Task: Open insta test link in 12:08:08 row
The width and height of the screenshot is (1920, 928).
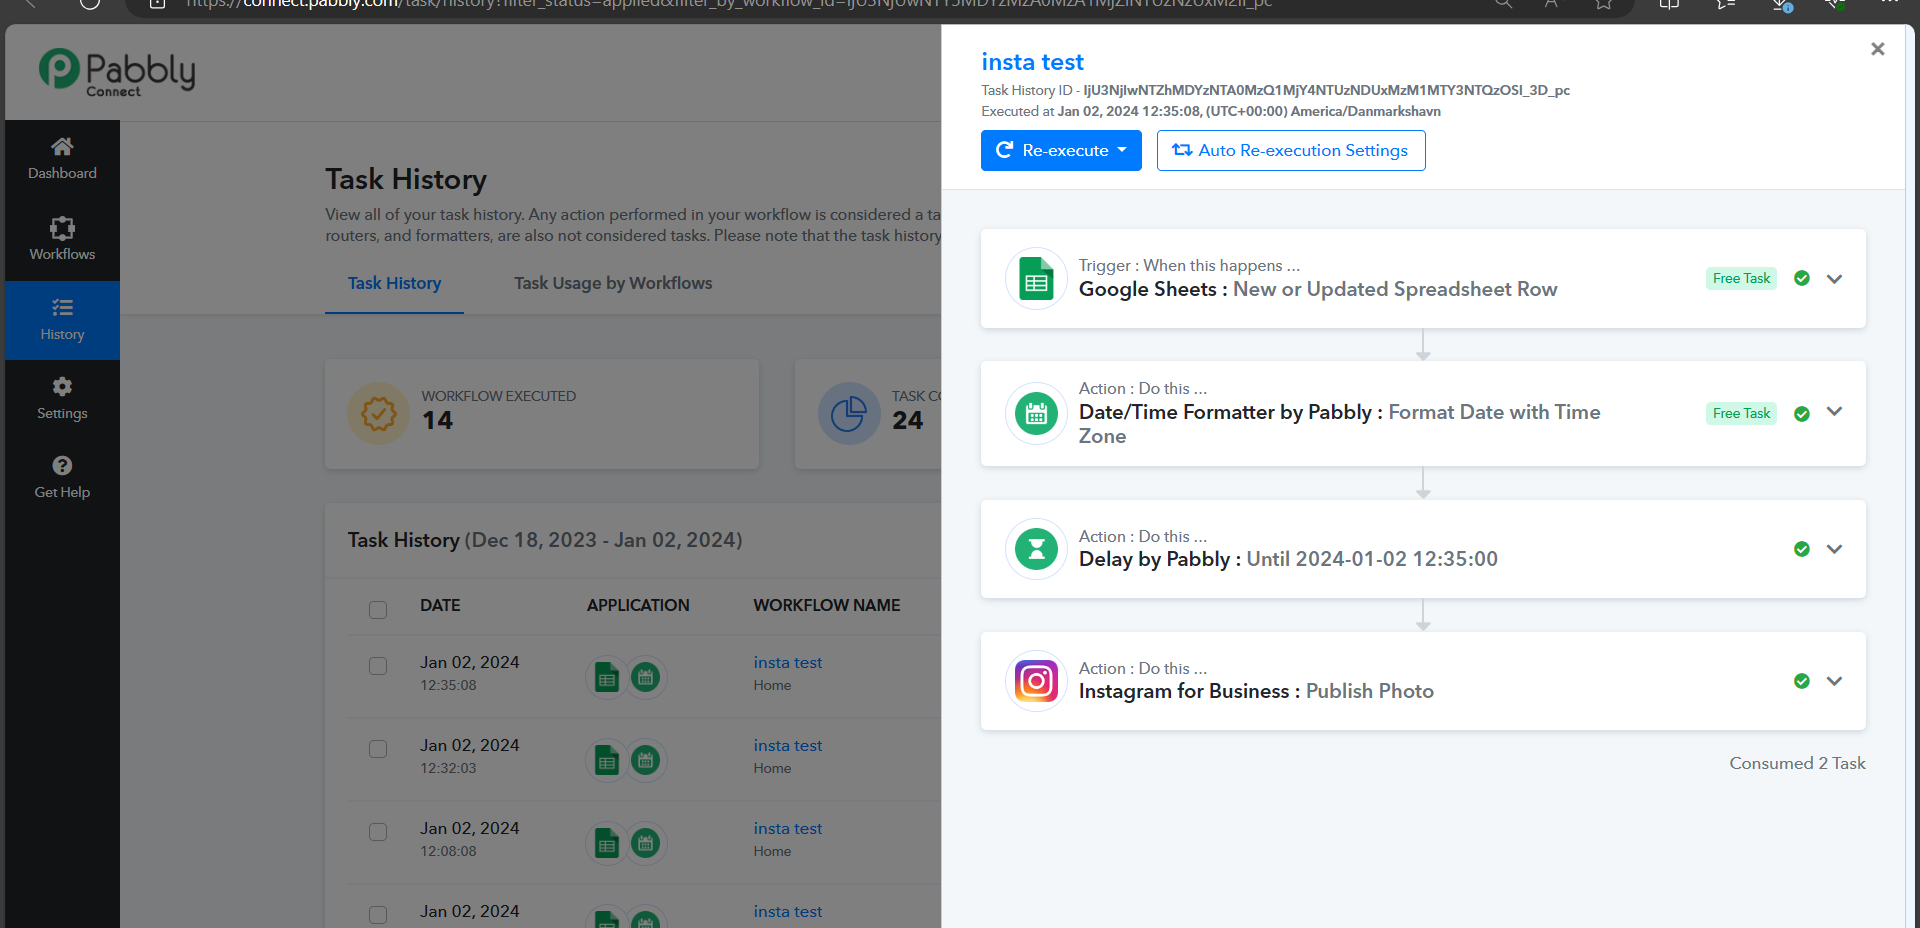Action: (788, 828)
